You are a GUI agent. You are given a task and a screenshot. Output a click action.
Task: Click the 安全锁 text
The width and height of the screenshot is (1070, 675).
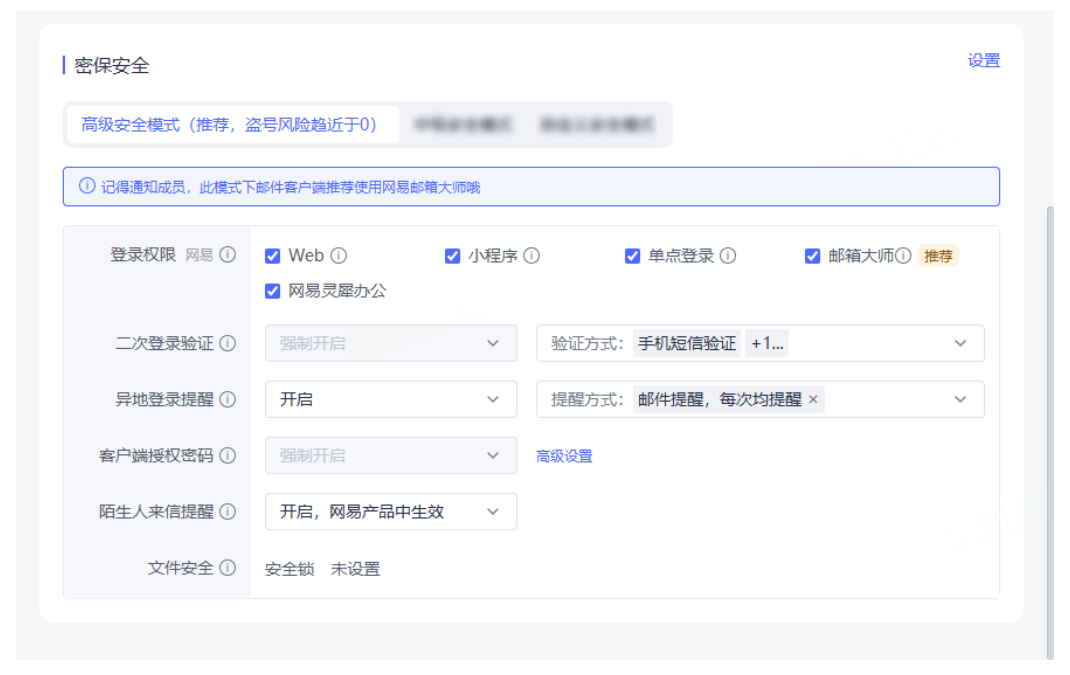click(x=289, y=569)
